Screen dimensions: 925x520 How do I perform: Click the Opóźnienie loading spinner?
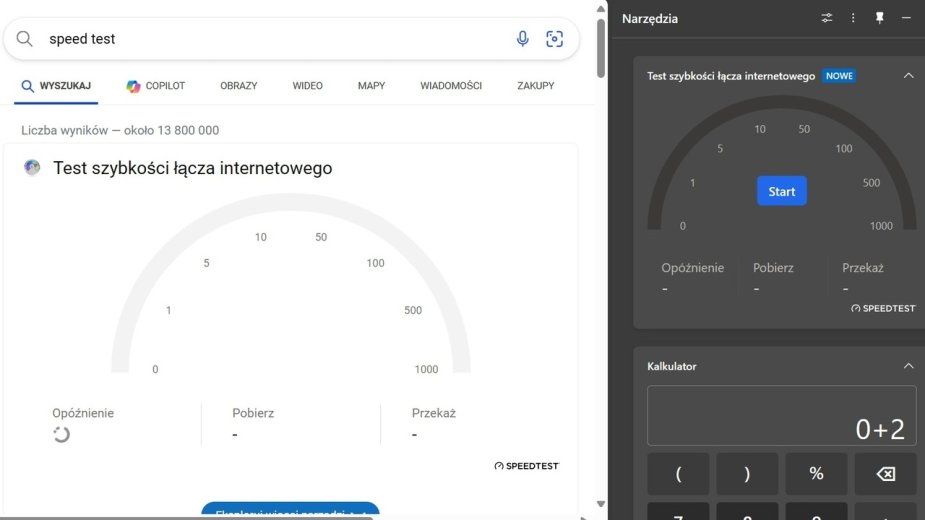click(x=61, y=434)
